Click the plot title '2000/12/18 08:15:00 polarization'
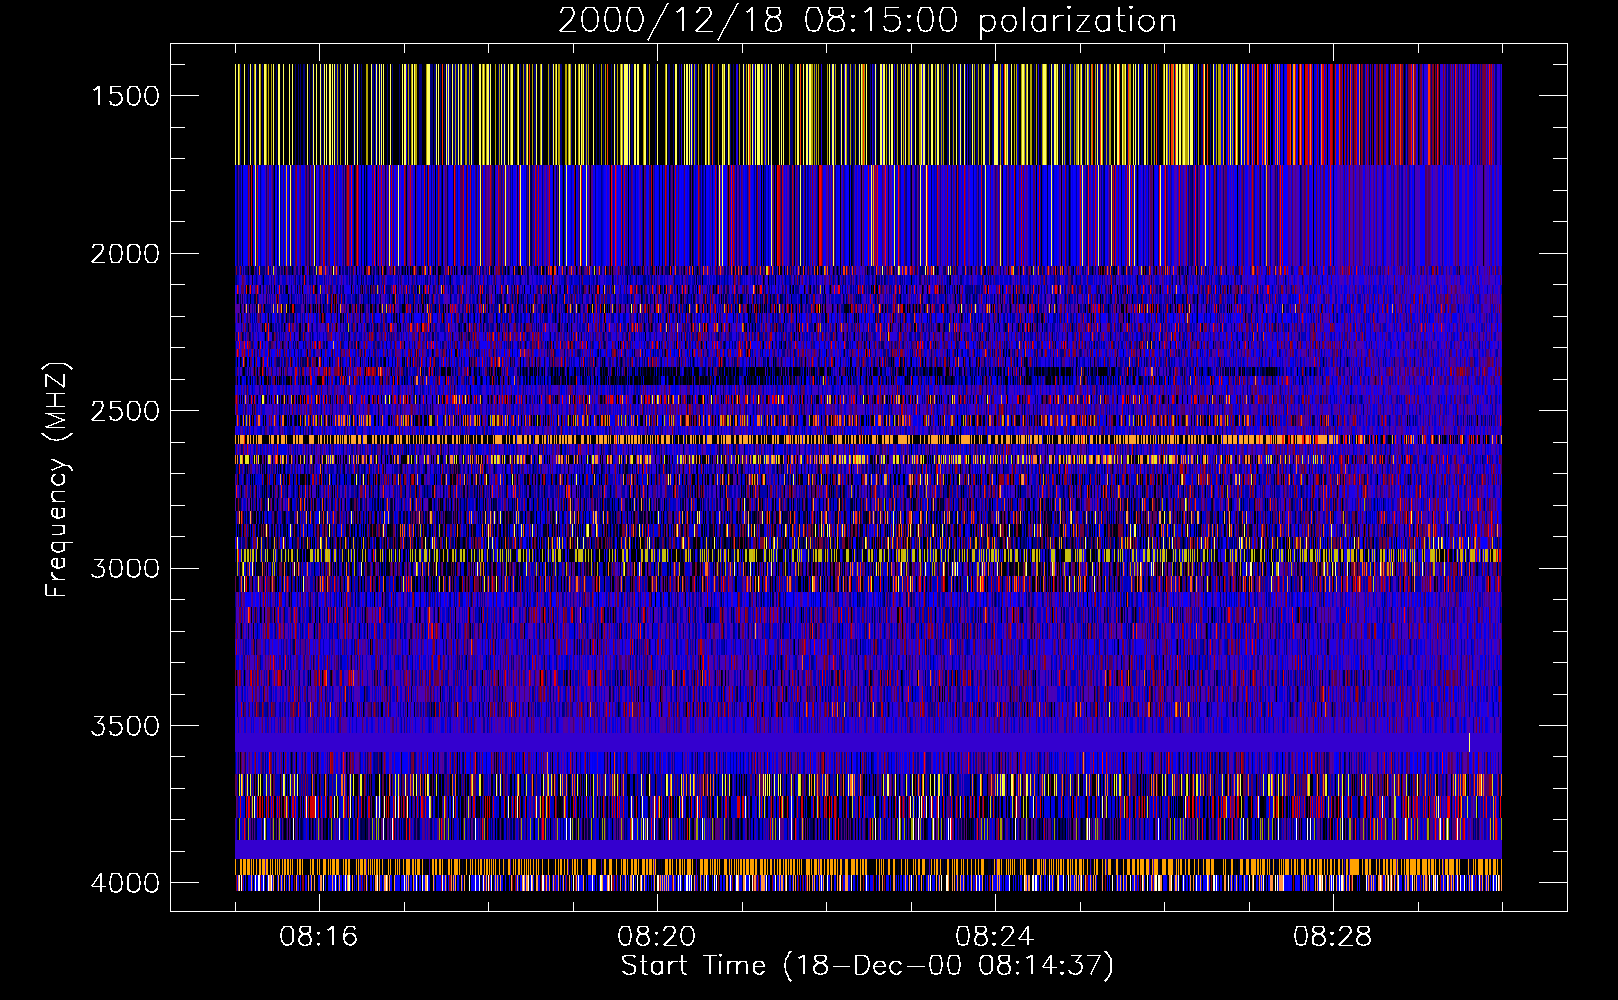The image size is (1618, 1000). (x=867, y=21)
